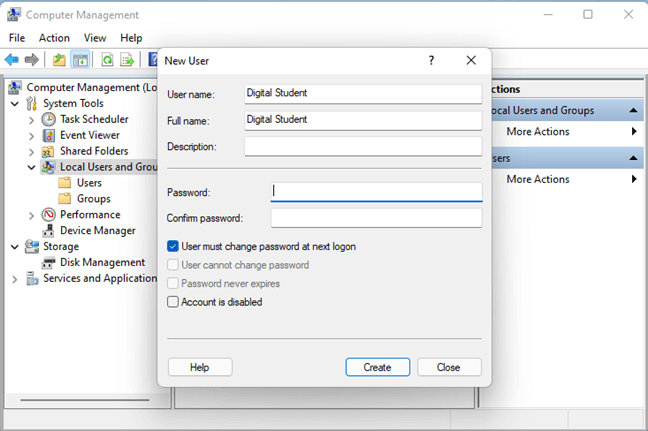This screenshot has height=431, width=648.
Task: Select Device Manager in the tree
Action: coord(98,231)
